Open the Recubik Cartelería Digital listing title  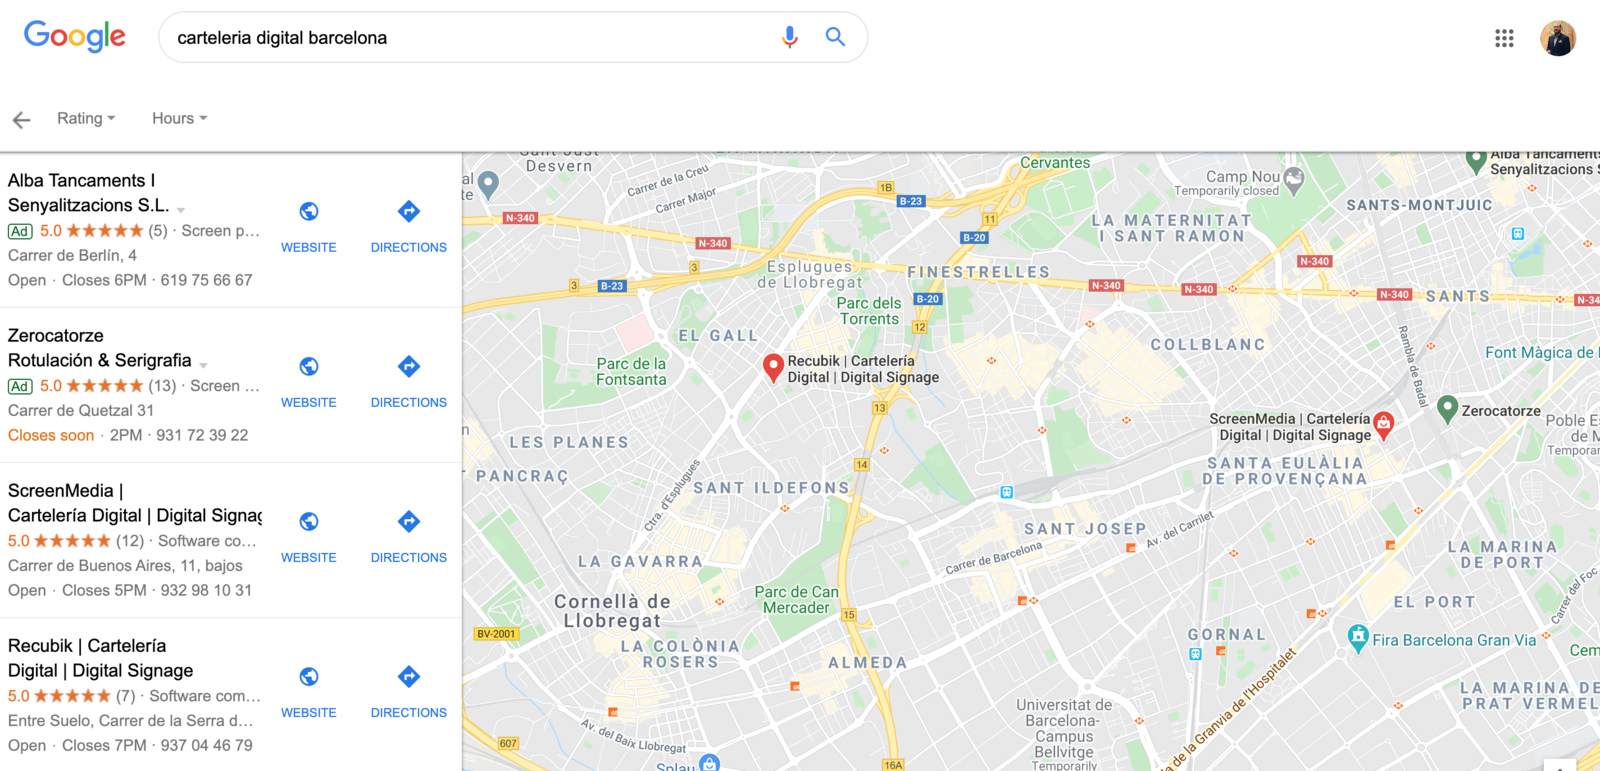tap(101, 658)
